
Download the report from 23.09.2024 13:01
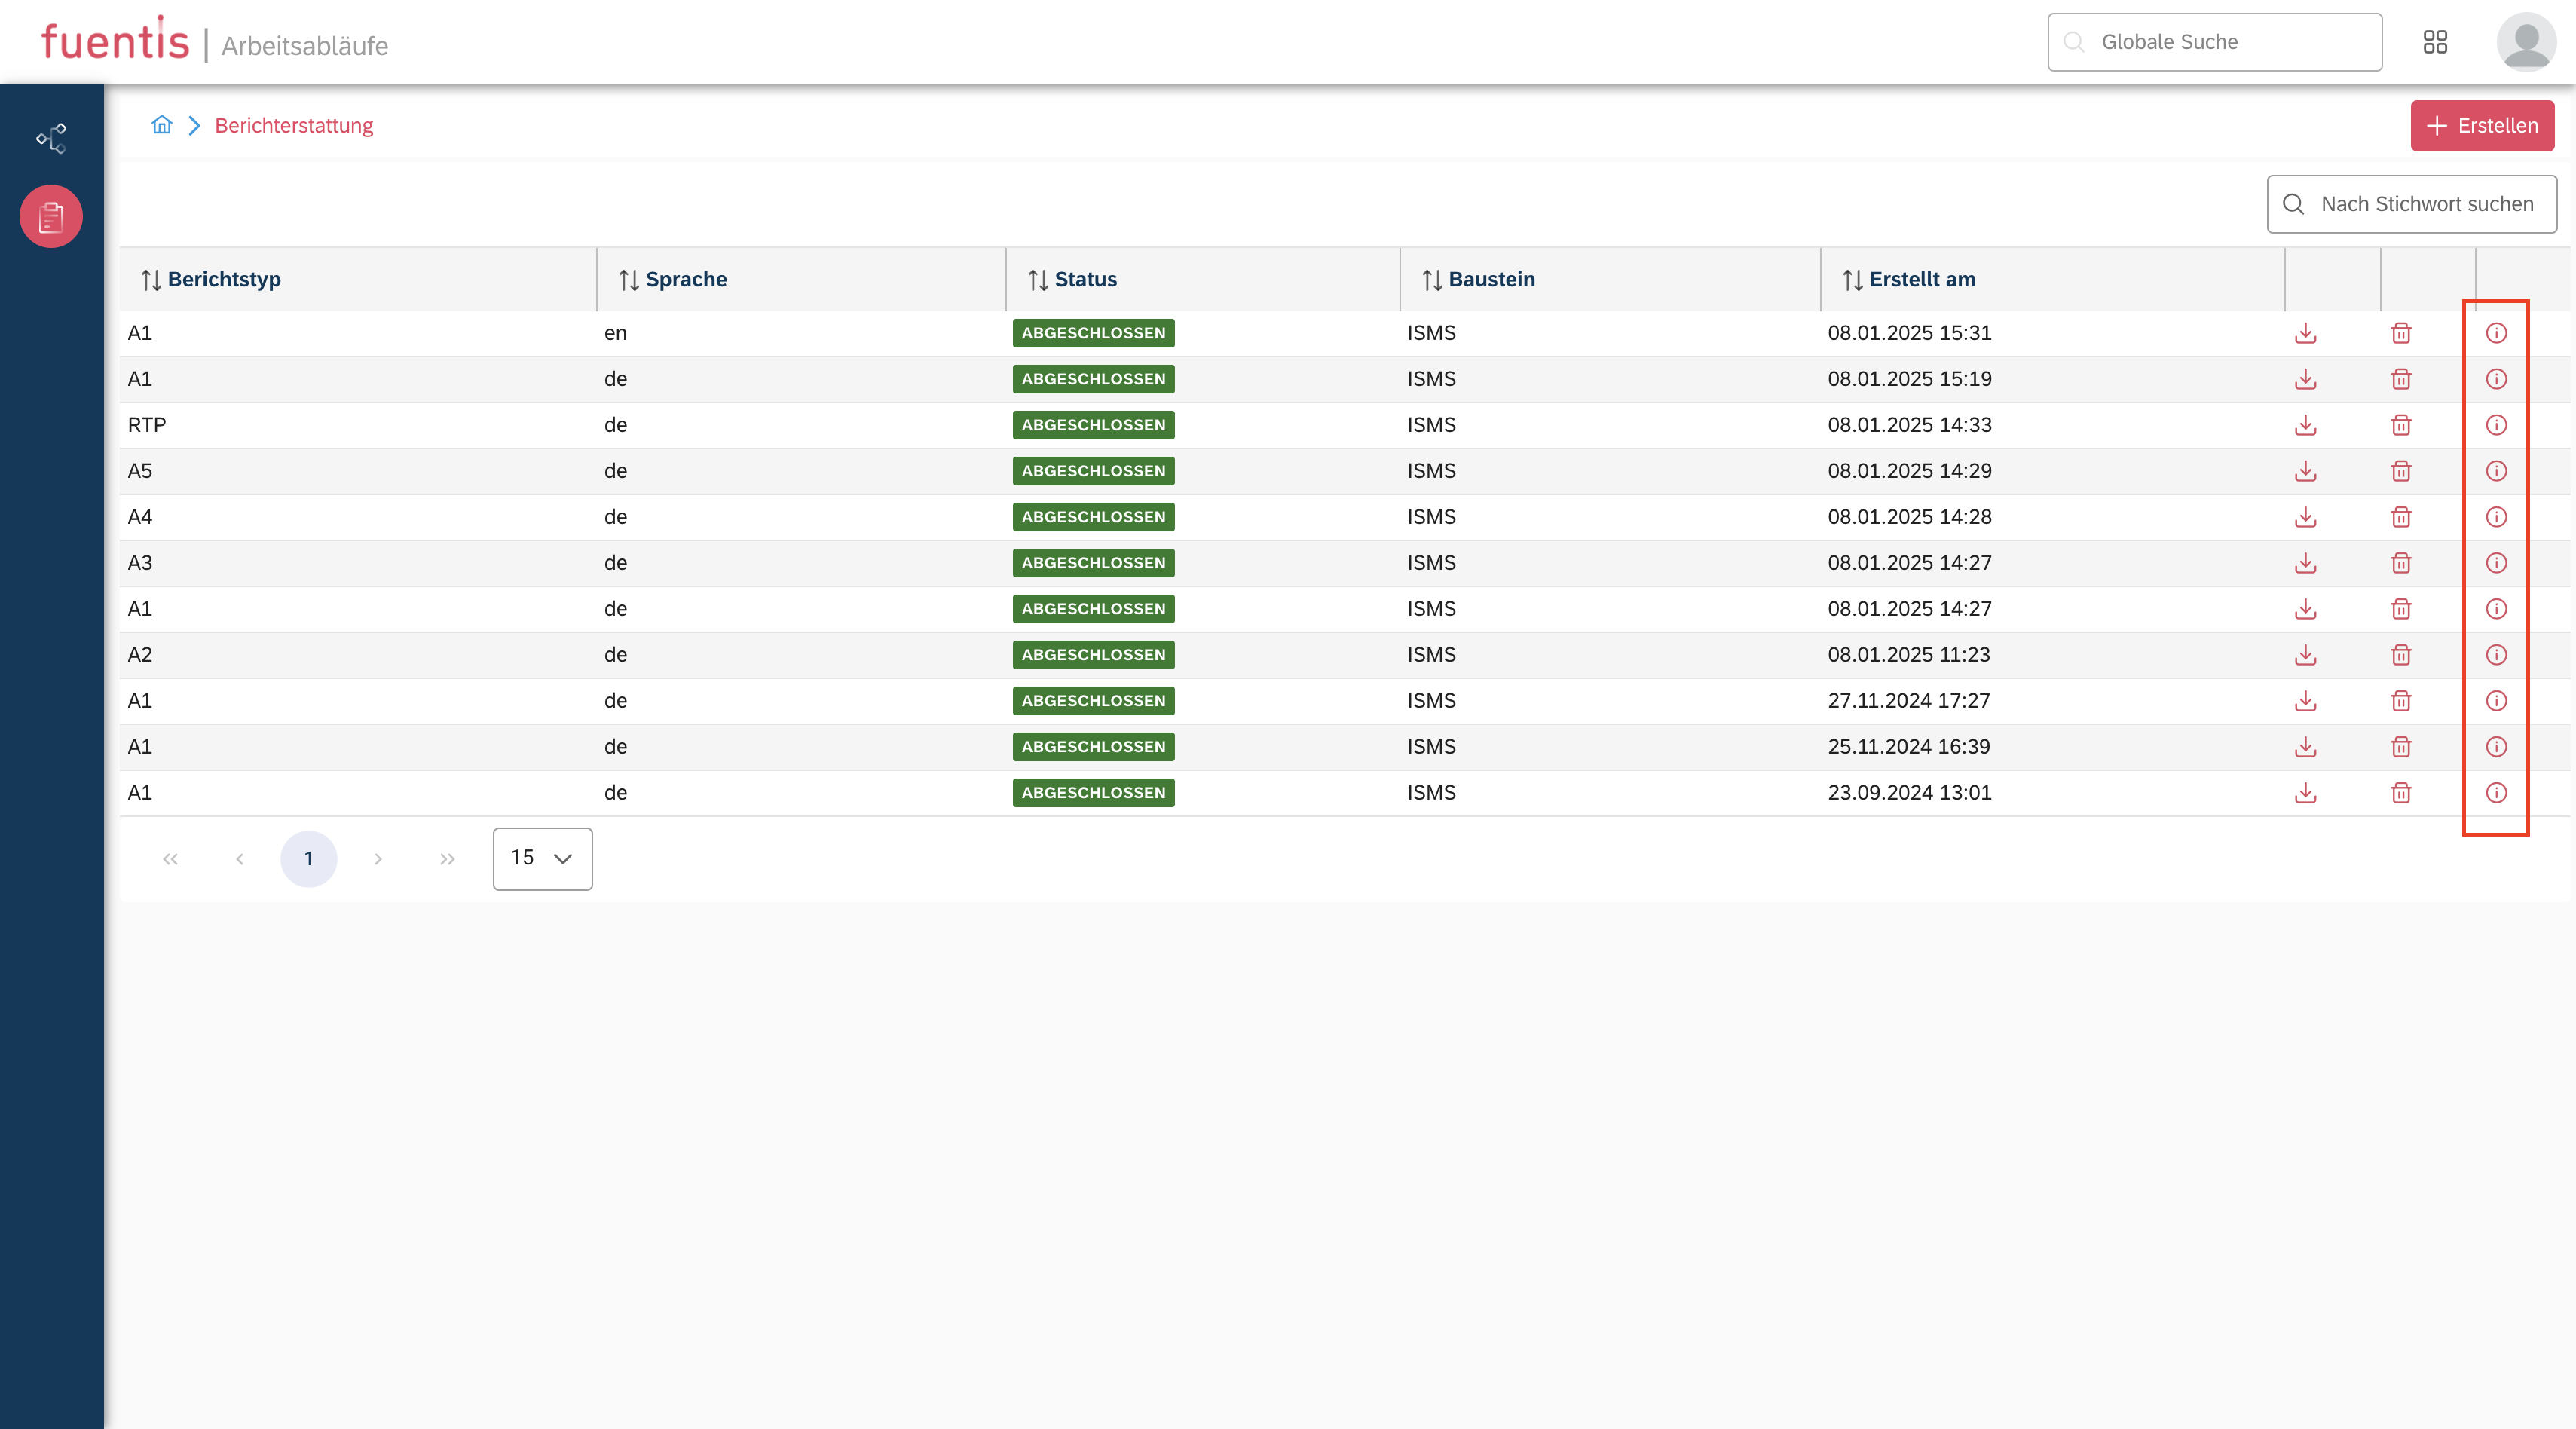(2305, 793)
